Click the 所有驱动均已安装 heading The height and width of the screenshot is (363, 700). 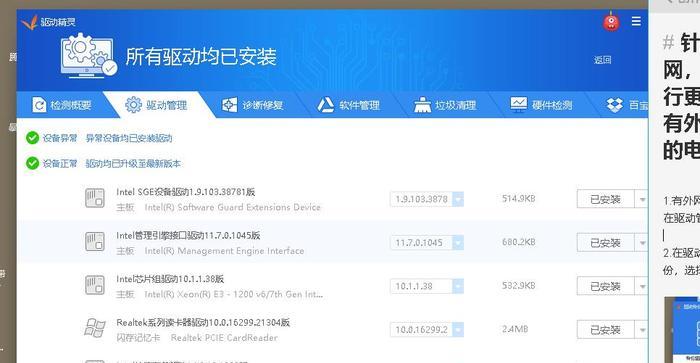[x=201, y=57]
